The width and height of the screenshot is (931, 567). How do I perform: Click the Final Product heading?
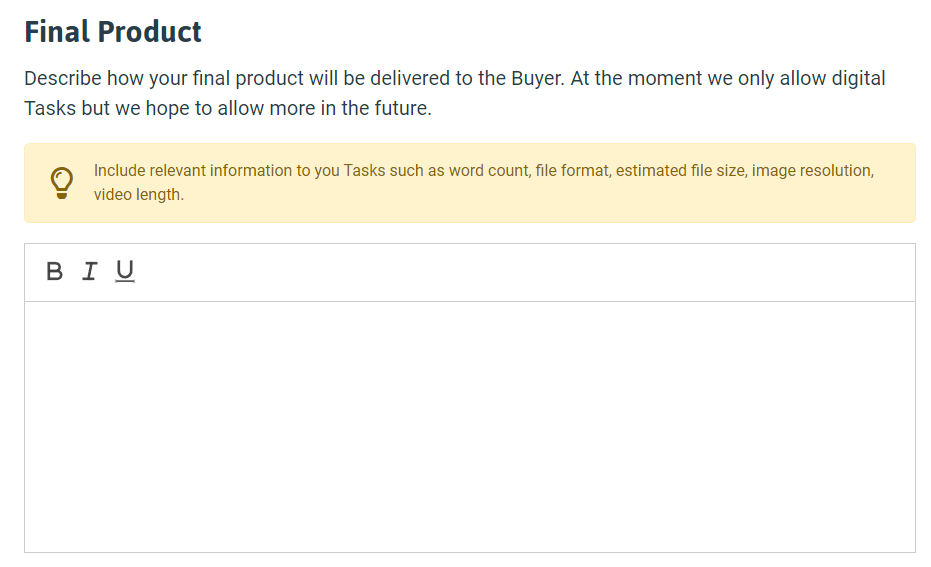[113, 31]
